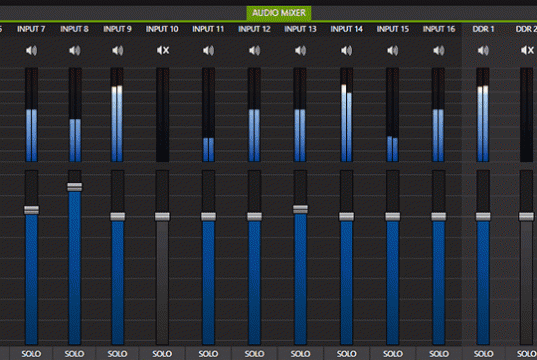537x360 pixels.
Task: Click the DDR 2 volume fader handle
Action: 526,216
